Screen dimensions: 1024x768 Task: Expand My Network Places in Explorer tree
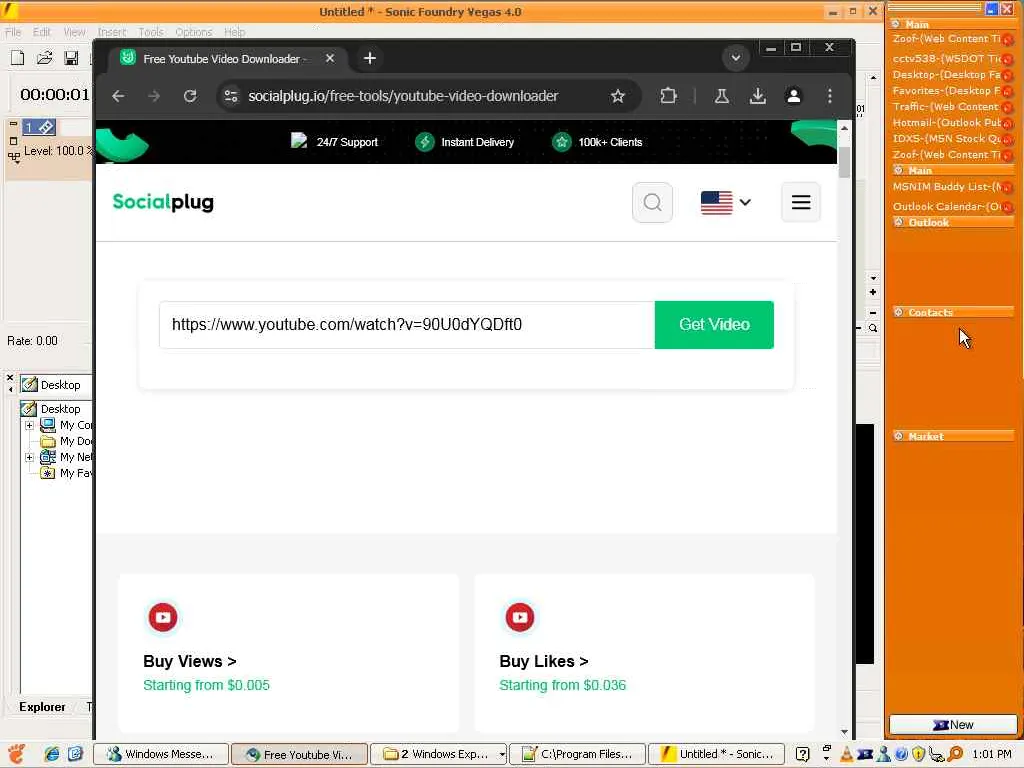point(29,457)
